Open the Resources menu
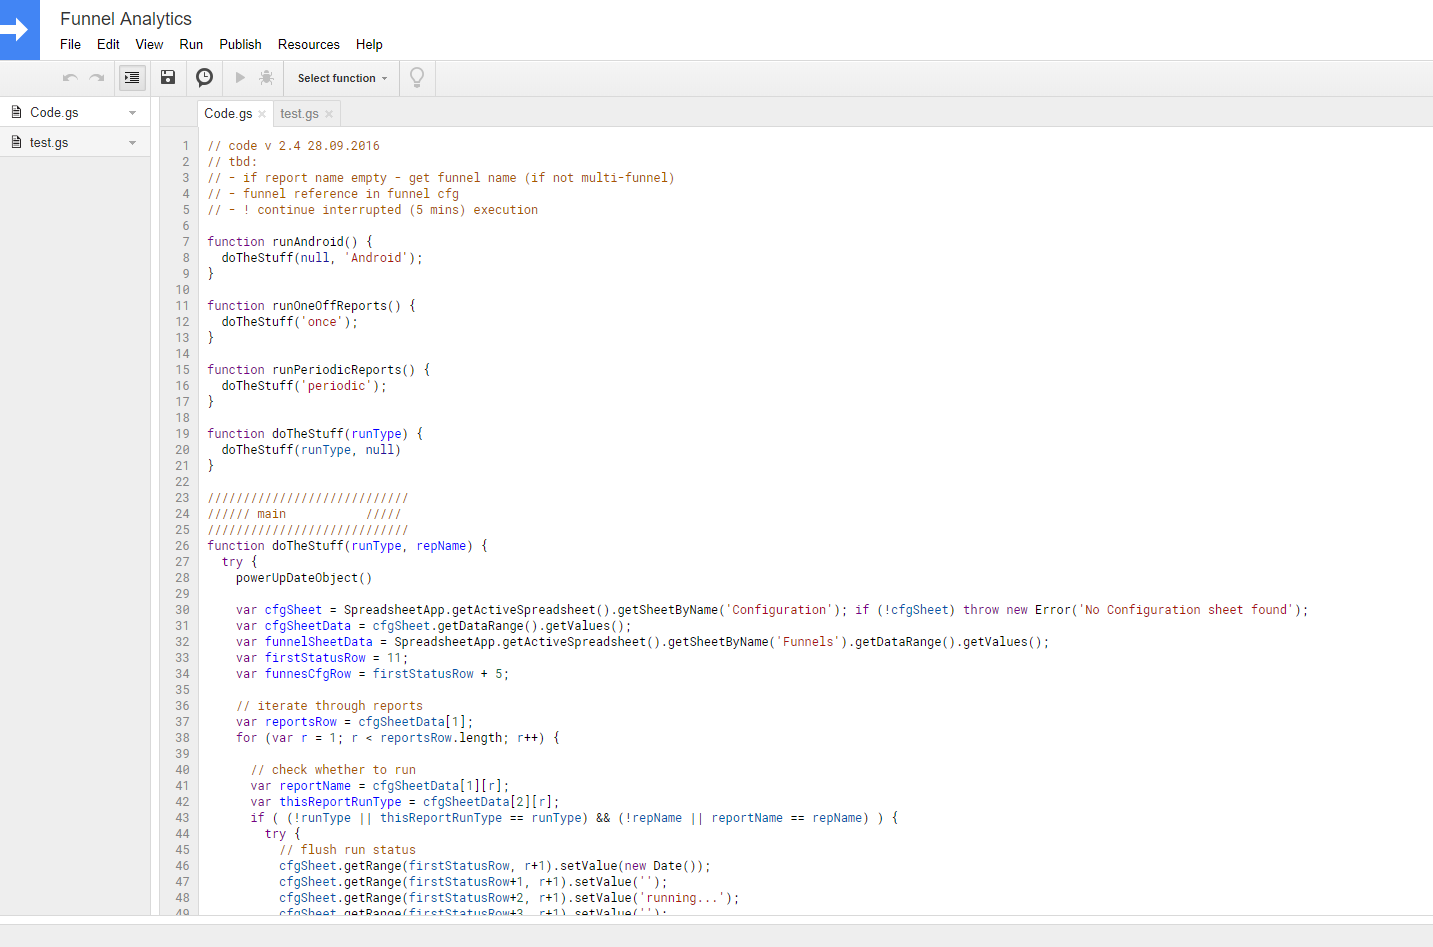The image size is (1433, 947). click(x=308, y=45)
